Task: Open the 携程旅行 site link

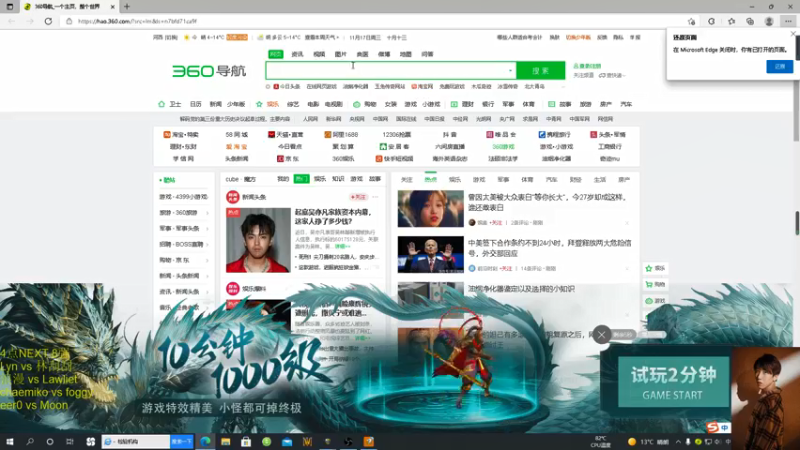Action: tap(555, 135)
